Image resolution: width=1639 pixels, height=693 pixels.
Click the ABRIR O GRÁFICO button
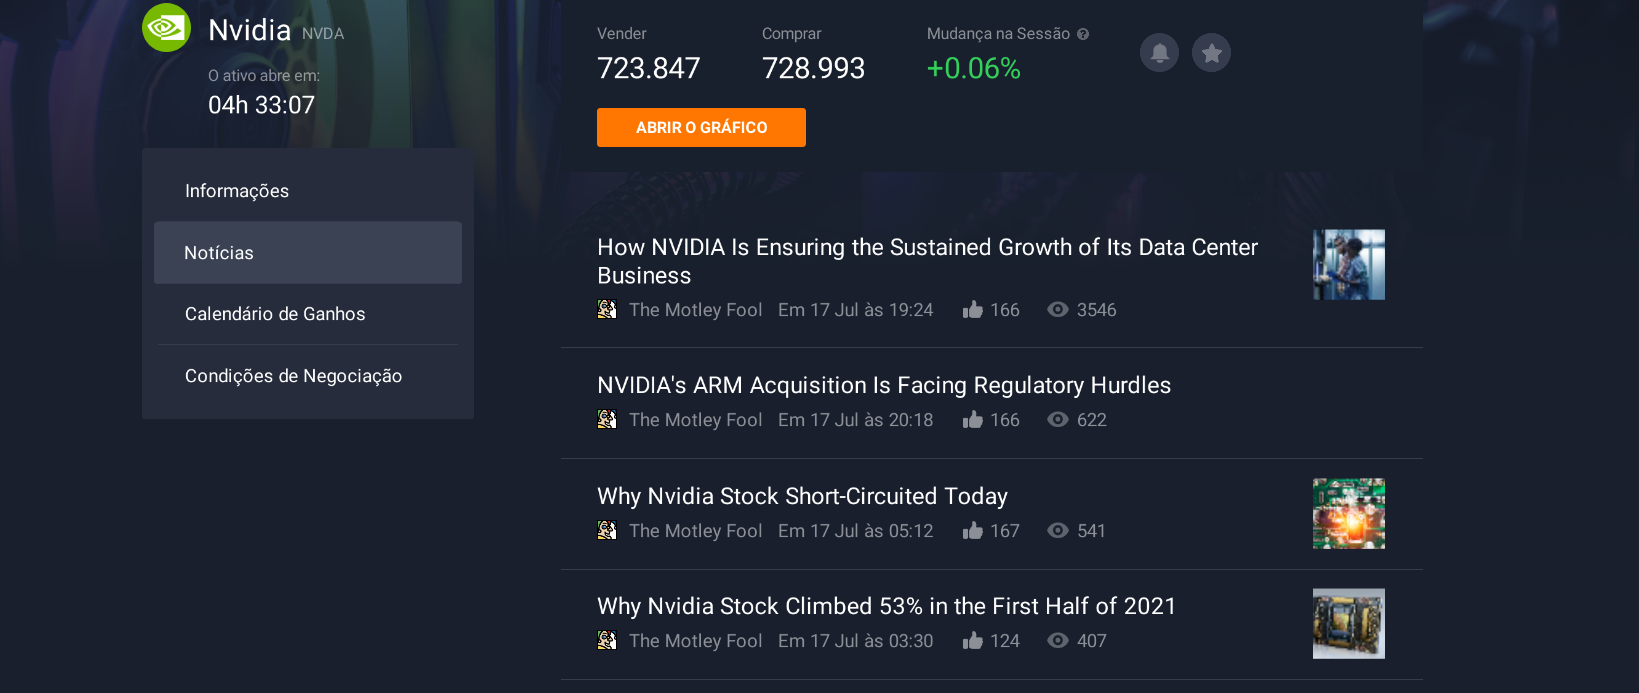point(701,127)
